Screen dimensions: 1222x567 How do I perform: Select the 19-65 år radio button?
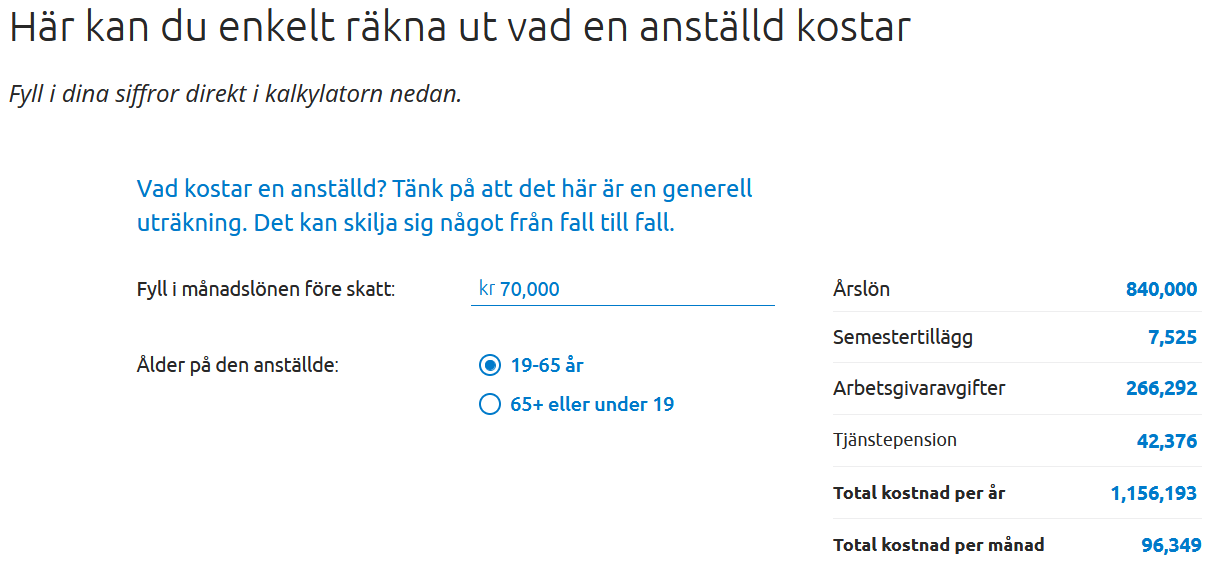[x=490, y=365]
